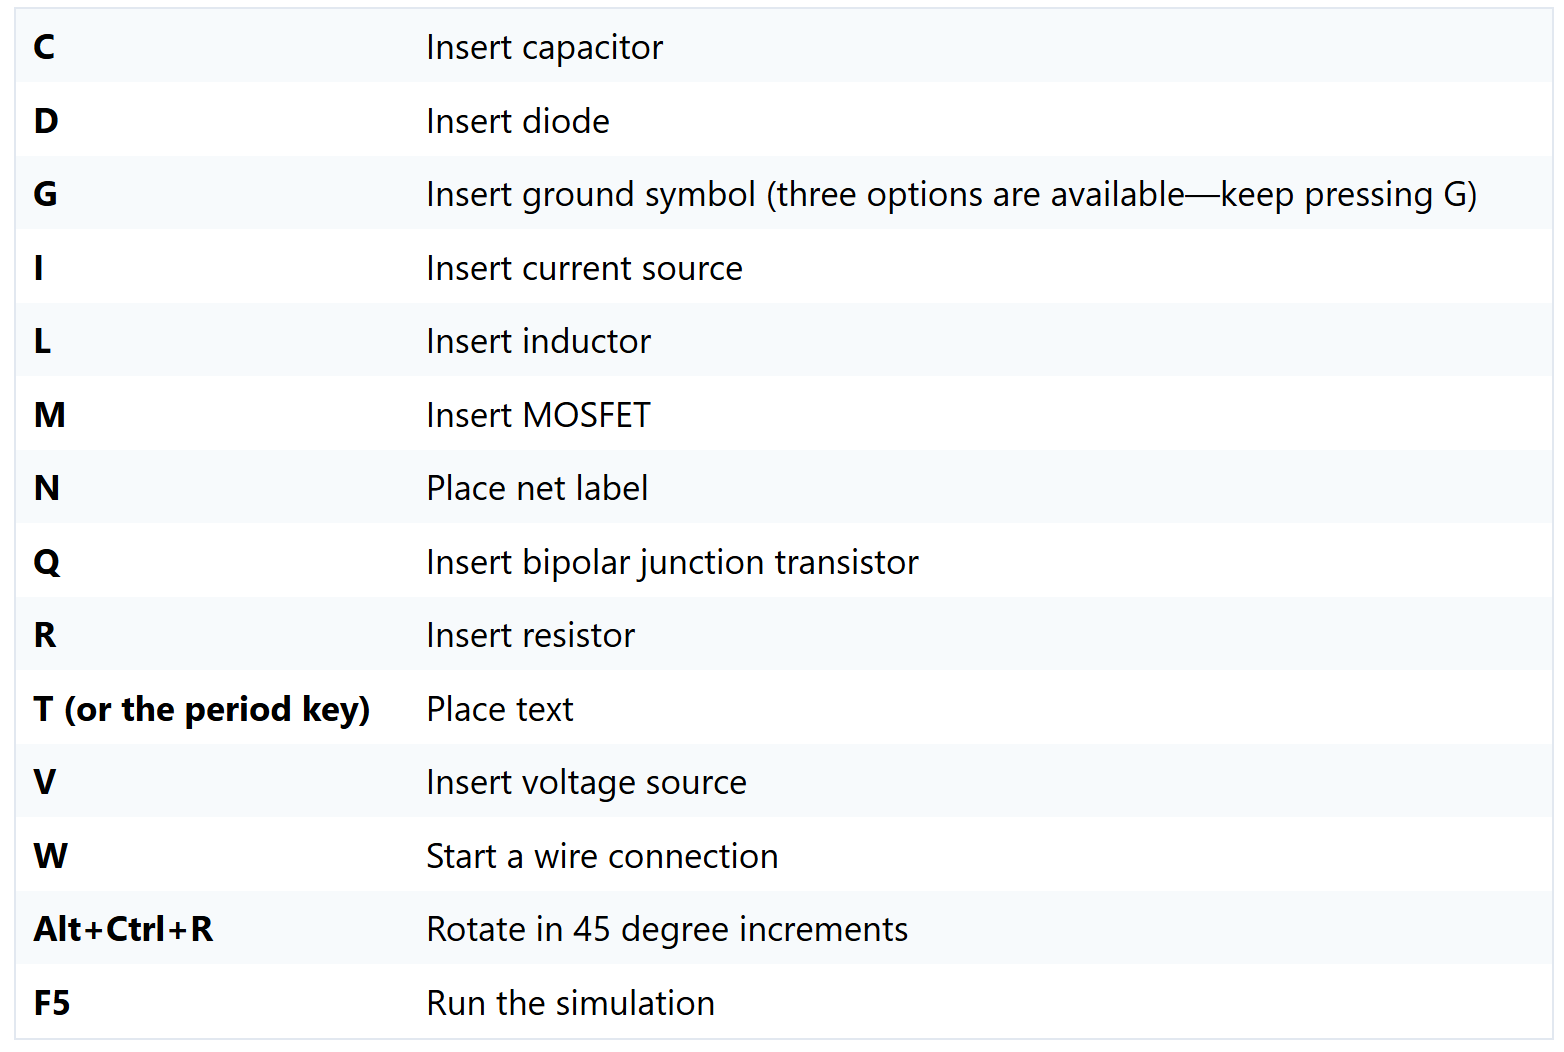Click the 'Place net label' description
The width and height of the screenshot is (1564, 1052).
click(x=537, y=488)
